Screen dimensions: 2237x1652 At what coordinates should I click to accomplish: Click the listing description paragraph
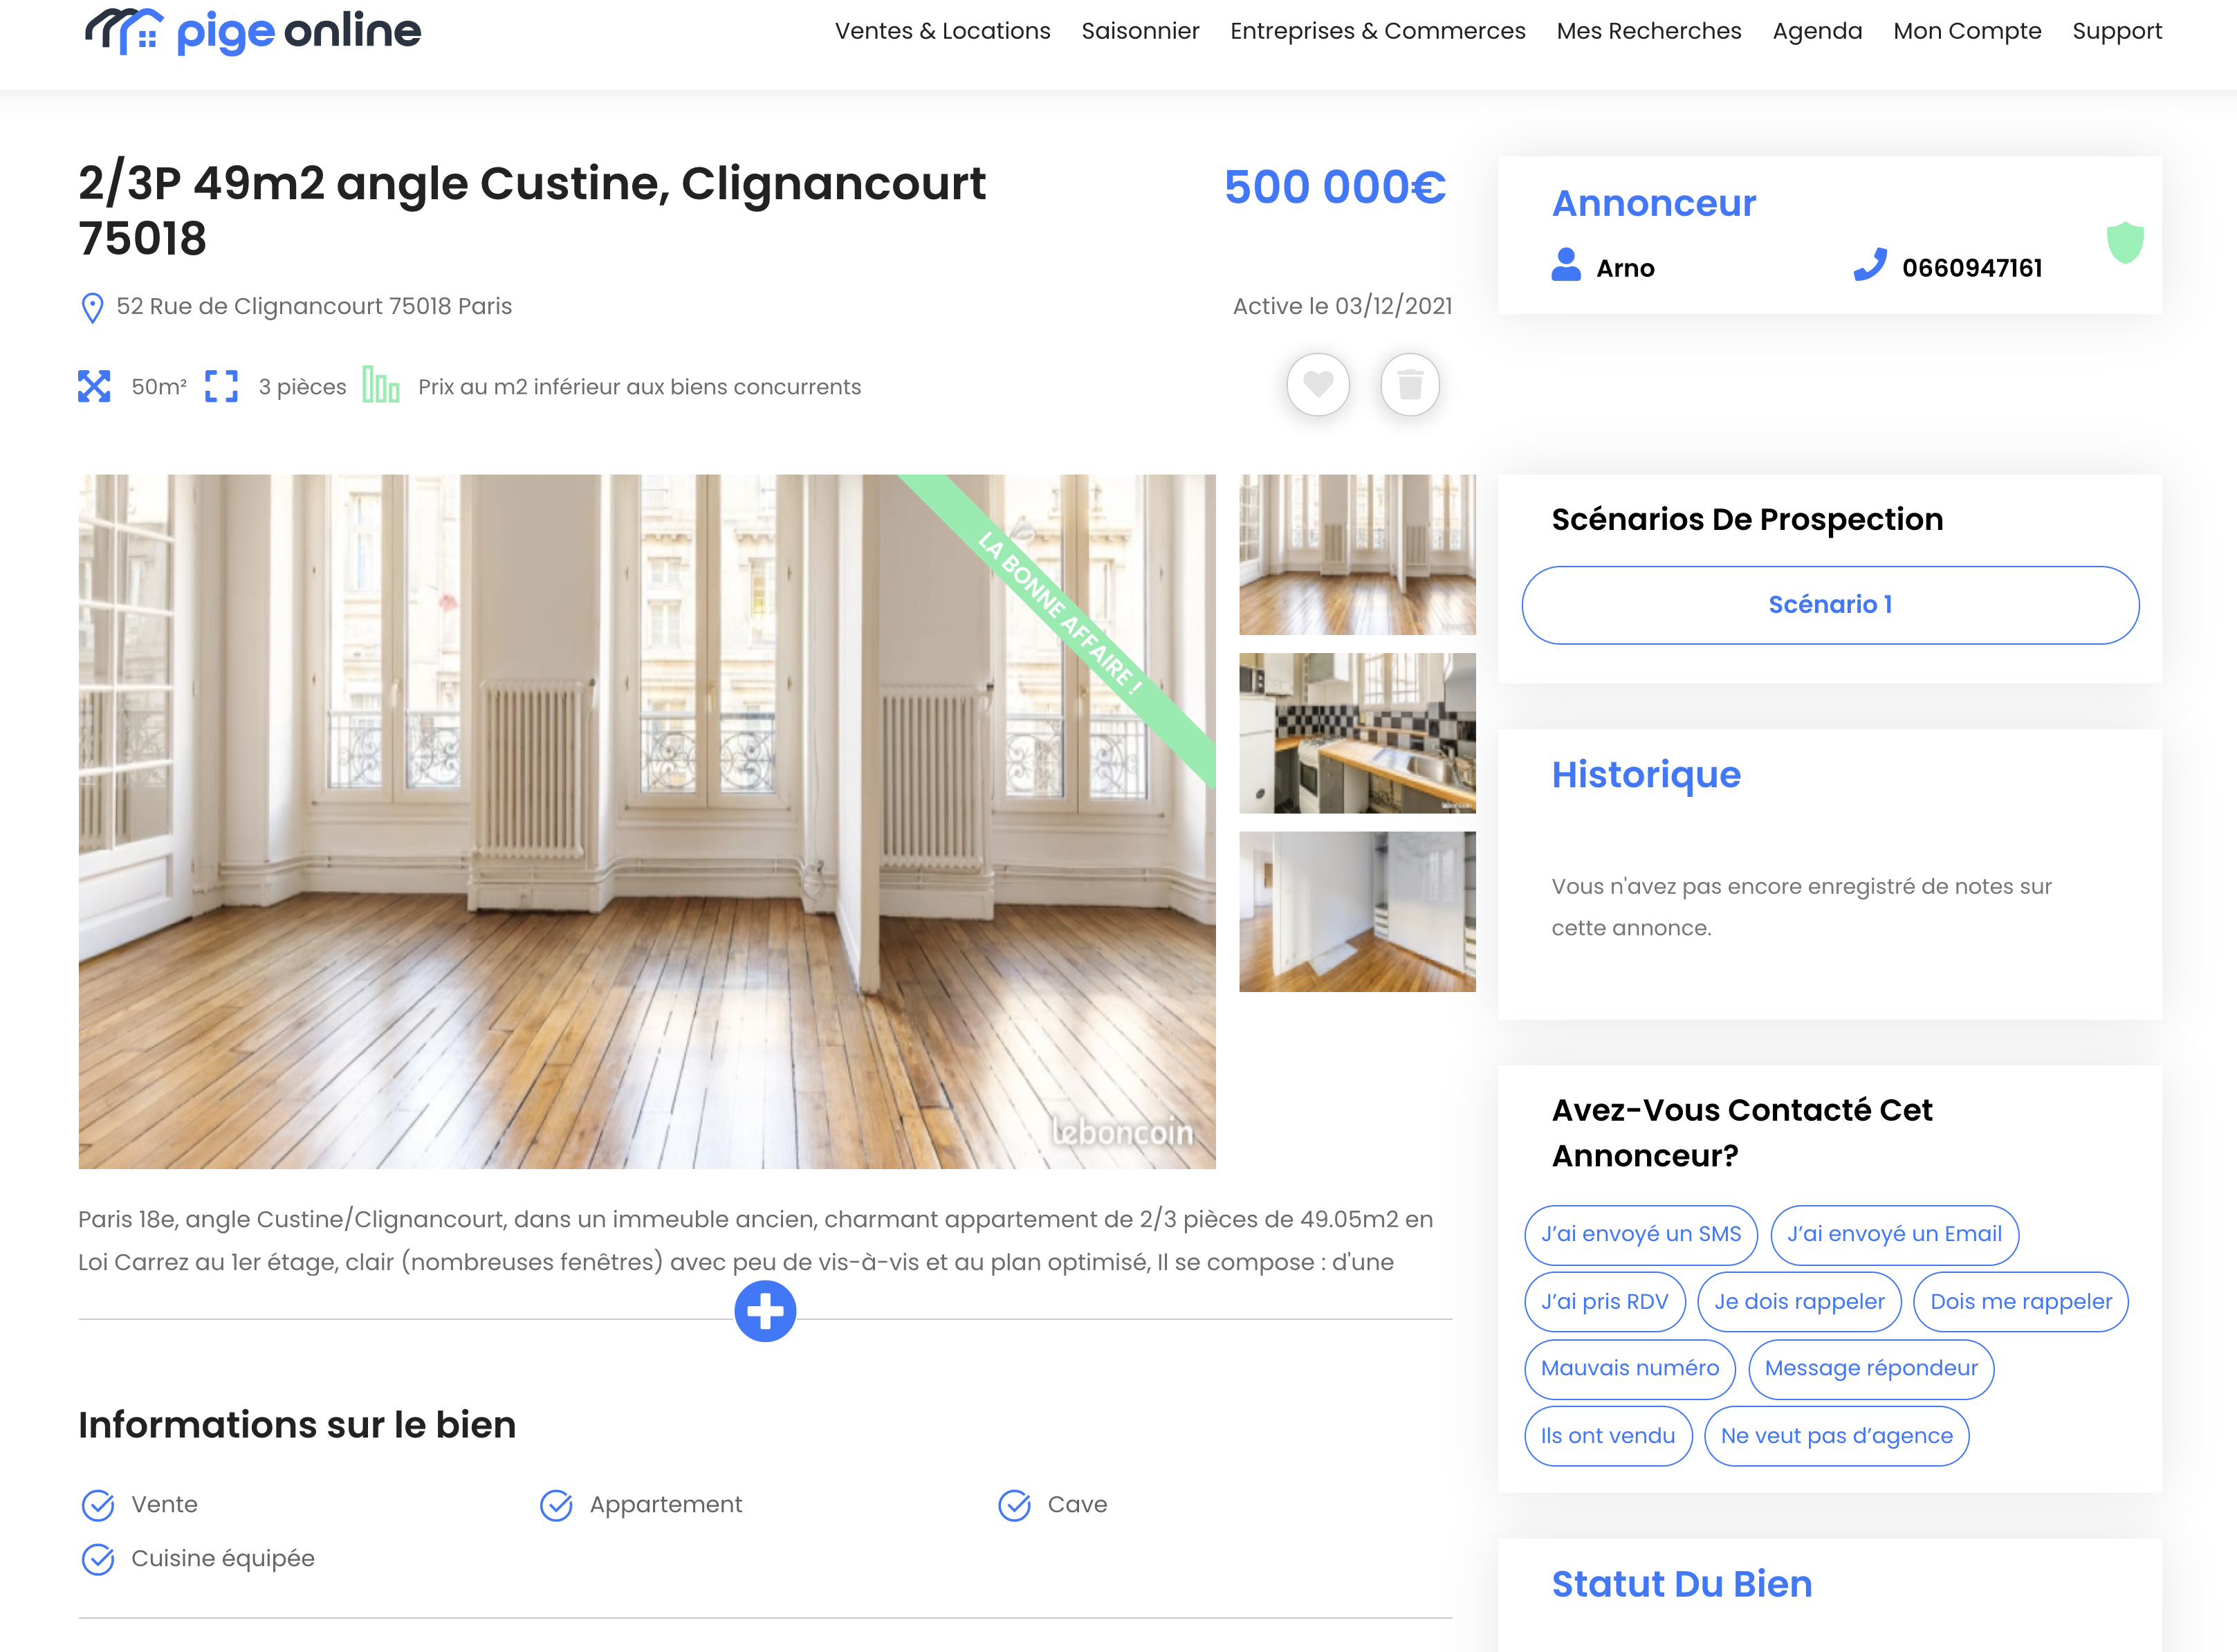[x=755, y=1241]
